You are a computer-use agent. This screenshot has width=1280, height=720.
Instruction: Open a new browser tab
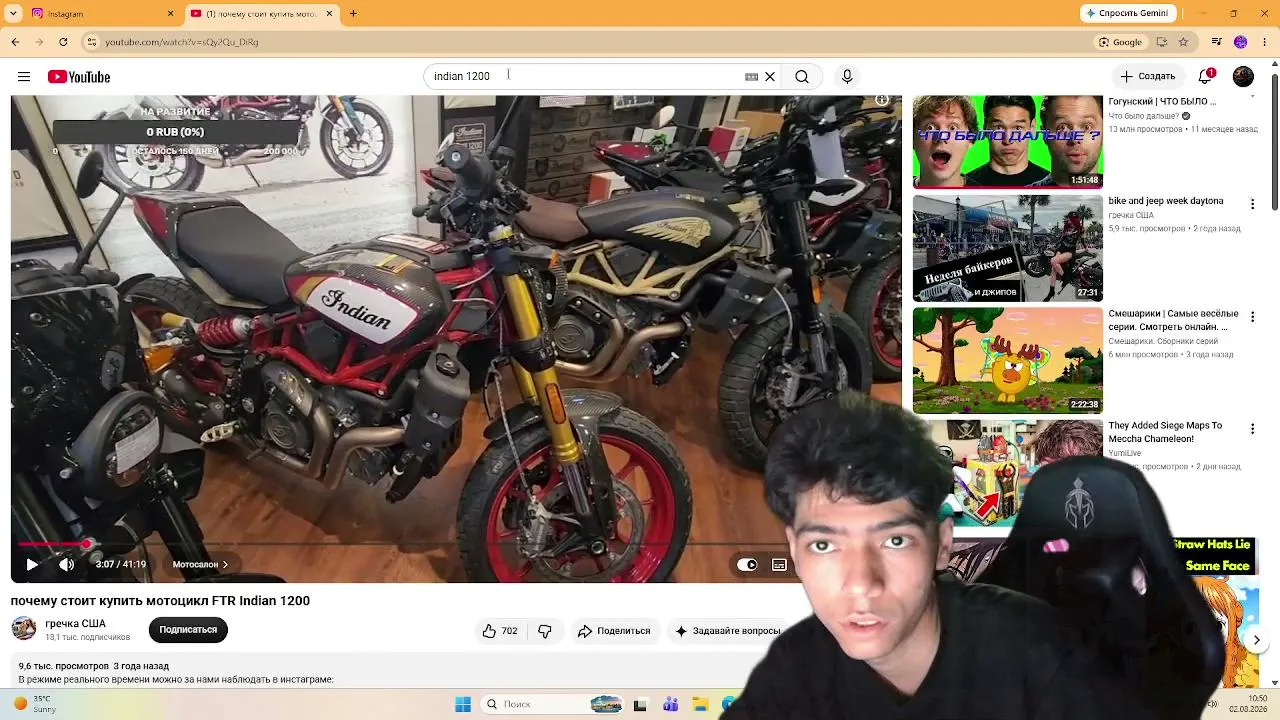353,14
